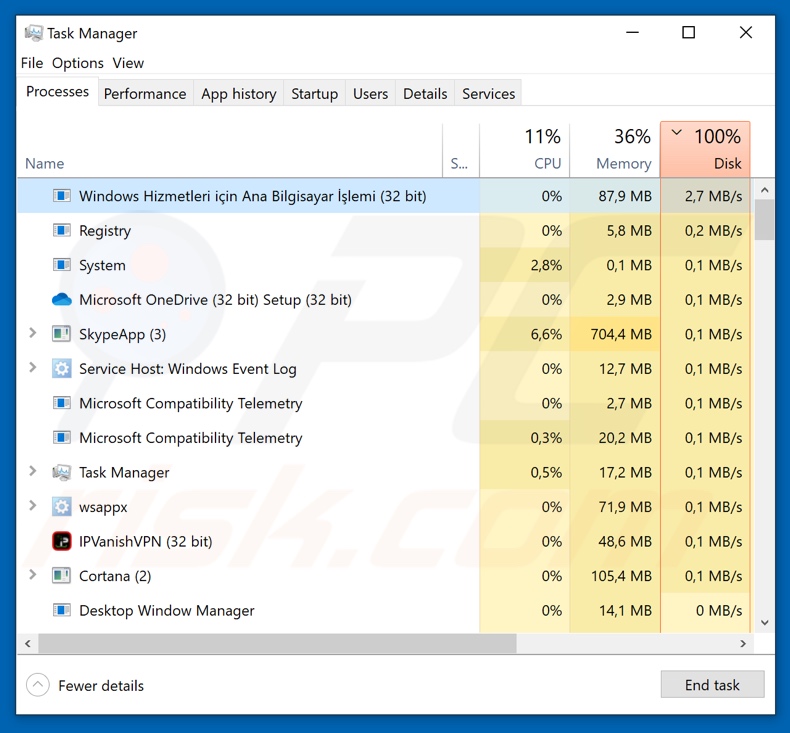Image resolution: width=790 pixels, height=733 pixels.
Task: Click the SkypeApp process icon
Action: click(x=61, y=334)
